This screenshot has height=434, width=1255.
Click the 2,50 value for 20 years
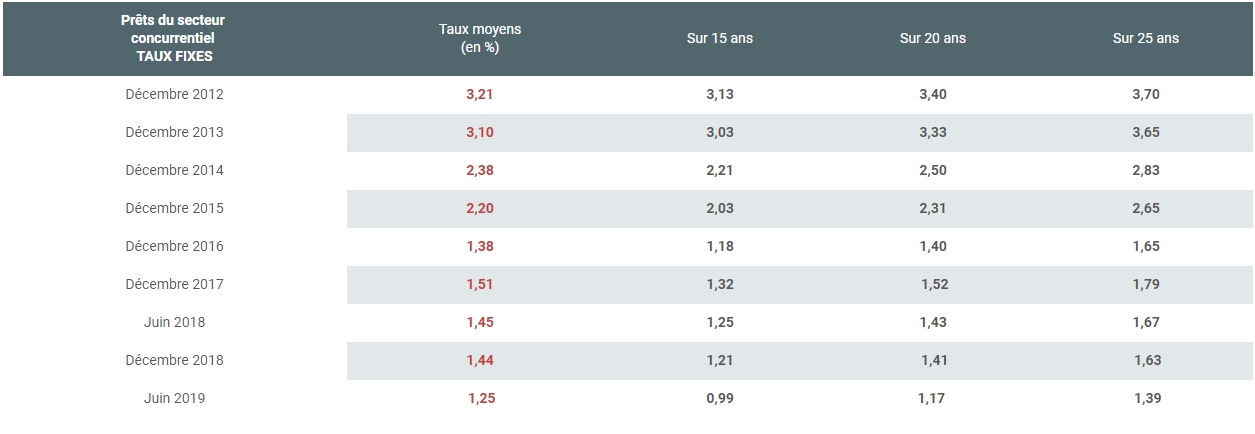tap(933, 170)
